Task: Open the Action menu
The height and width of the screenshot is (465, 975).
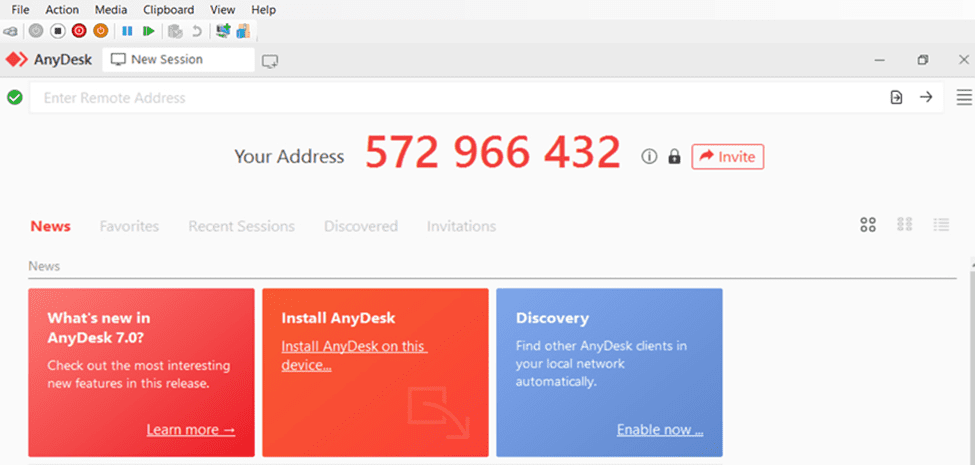Action: (62, 10)
